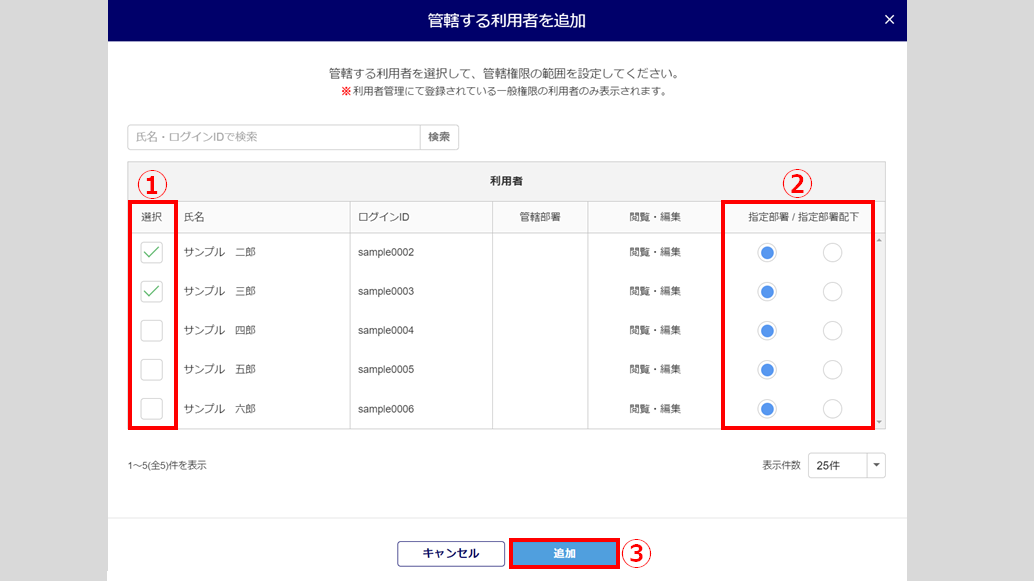The width and height of the screenshot is (1034, 581).
Task: Click the キャンセル button
Action: [451, 553]
